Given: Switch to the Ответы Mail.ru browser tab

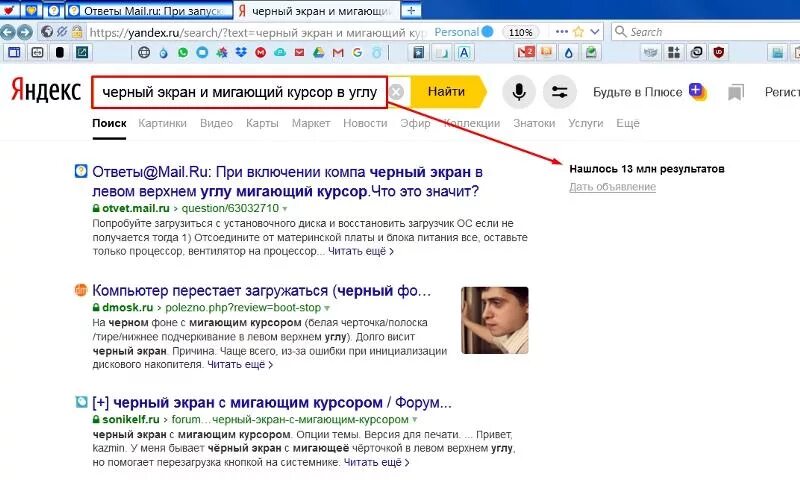Looking at the screenshot, I should (x=150, y=11).
